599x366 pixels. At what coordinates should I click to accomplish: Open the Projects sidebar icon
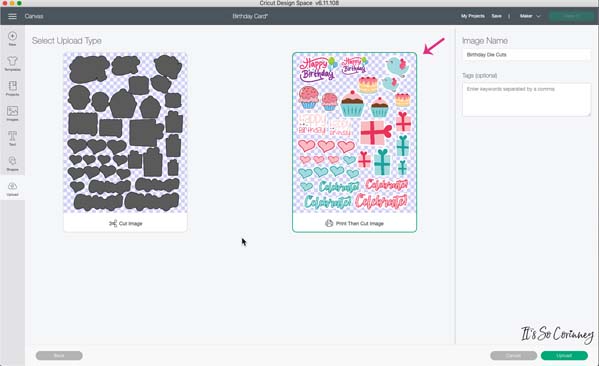pos(12,88)
